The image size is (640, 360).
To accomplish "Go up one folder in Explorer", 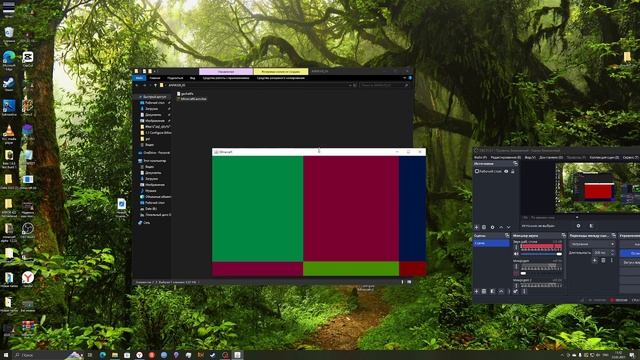I will [x=155, y=85].
